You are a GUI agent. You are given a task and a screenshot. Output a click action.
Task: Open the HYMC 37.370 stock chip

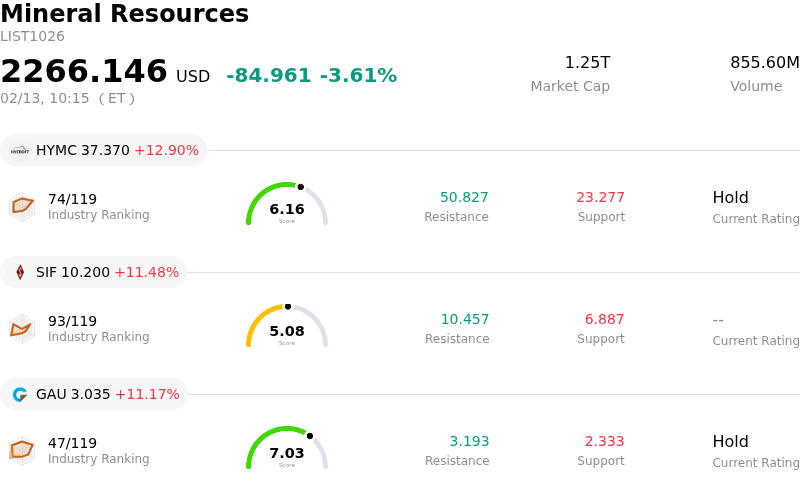pyautogui.click(x=104, y=150)
